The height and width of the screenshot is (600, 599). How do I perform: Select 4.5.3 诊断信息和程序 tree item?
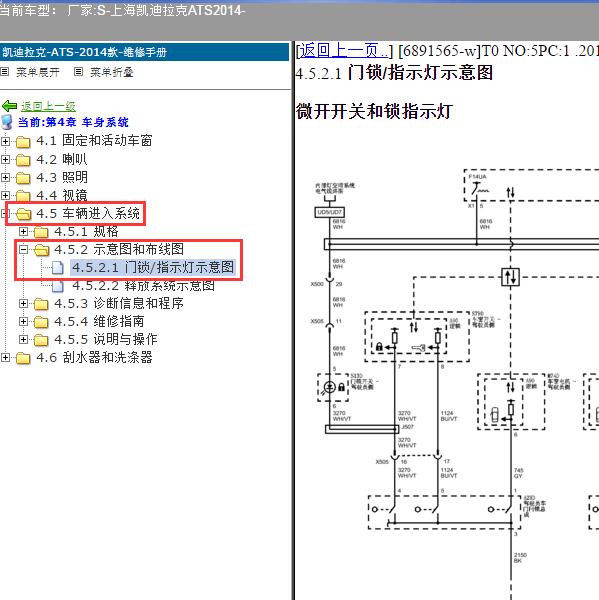coord(119,303)
